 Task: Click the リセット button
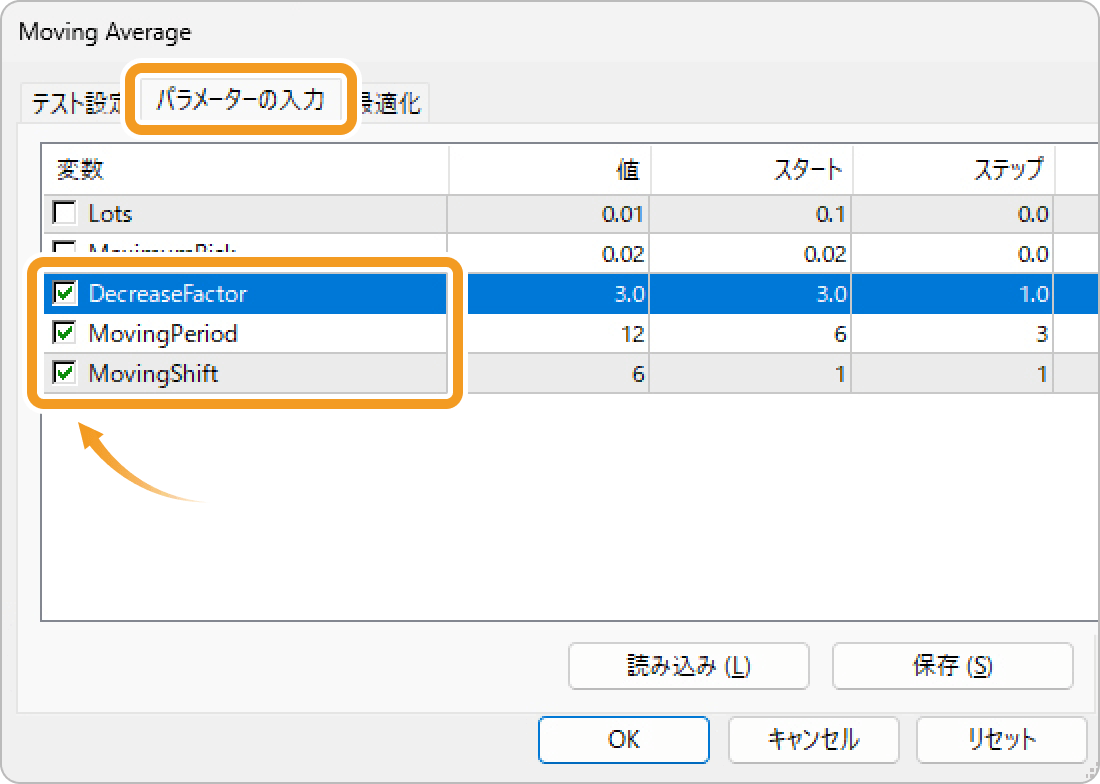click(x=1001, y=739)
